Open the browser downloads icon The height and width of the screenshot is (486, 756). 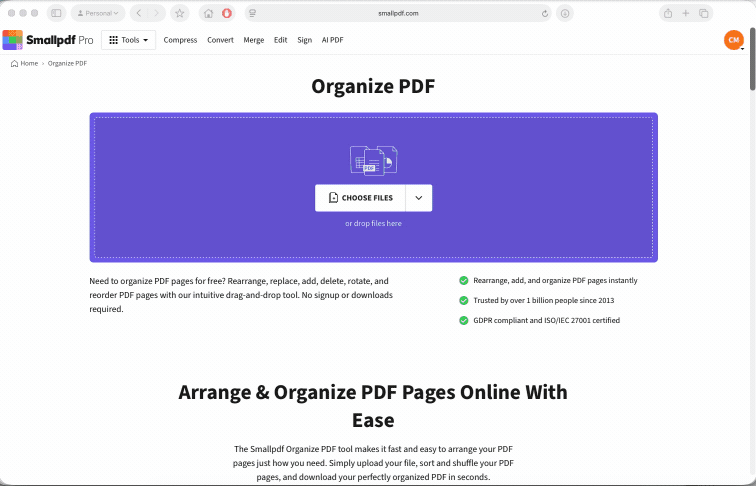[565, 14]
